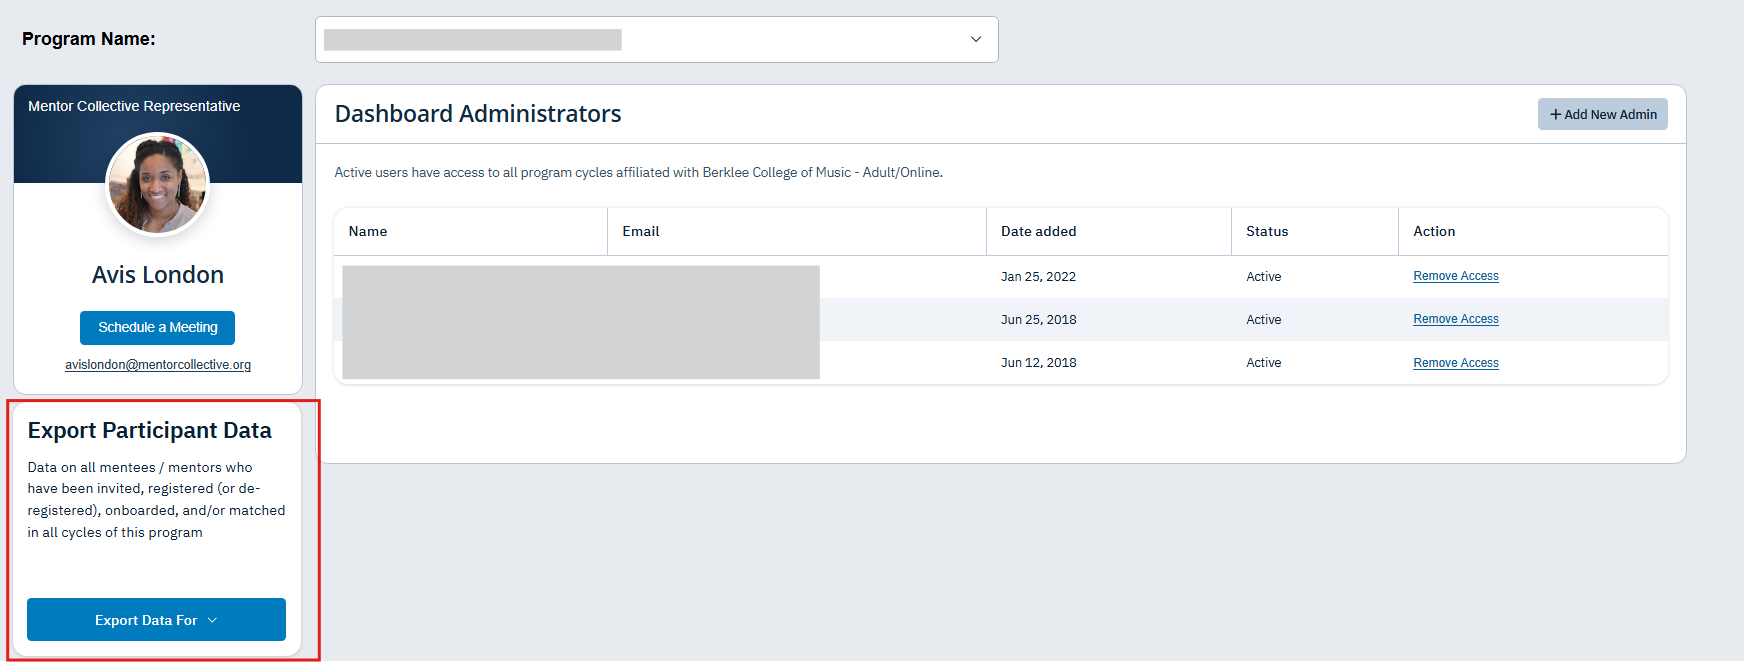
Task: Click the Program Name label
Action: point(89,39)
